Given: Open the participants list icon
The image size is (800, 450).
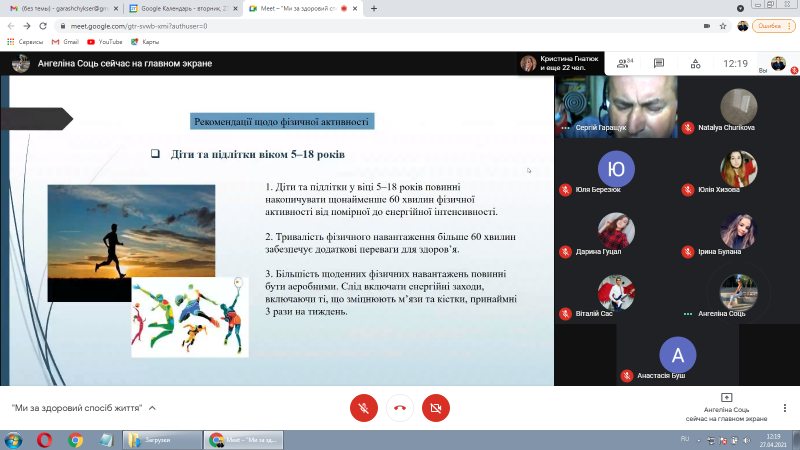Looking at the screenshot, I should pos(624,63).
